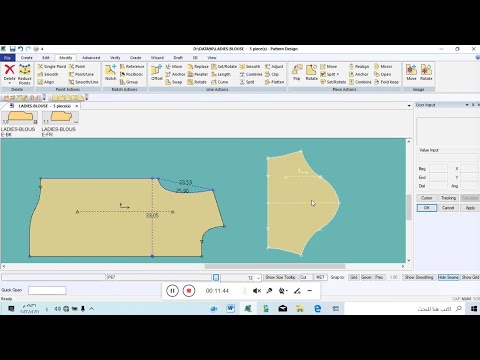
Task: Select the Clip line action
Action: click(x=272, y=74)
